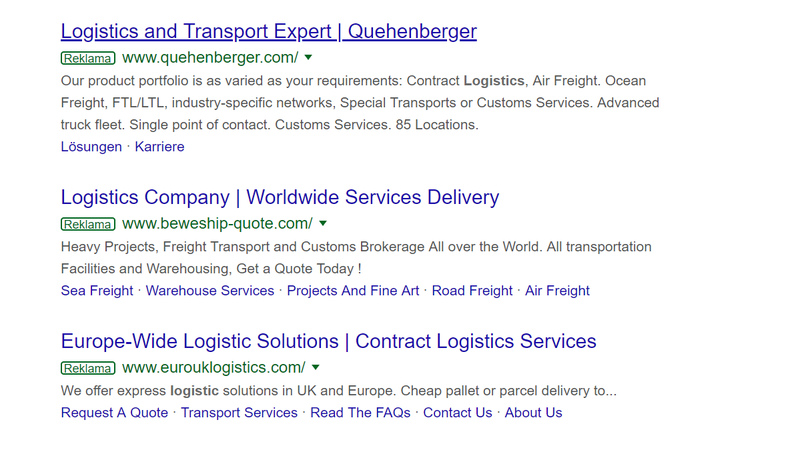Open Europe-Wide Logistic Solutions title link
The width and height of the screenshot is (800, 450).
(328, 341)
